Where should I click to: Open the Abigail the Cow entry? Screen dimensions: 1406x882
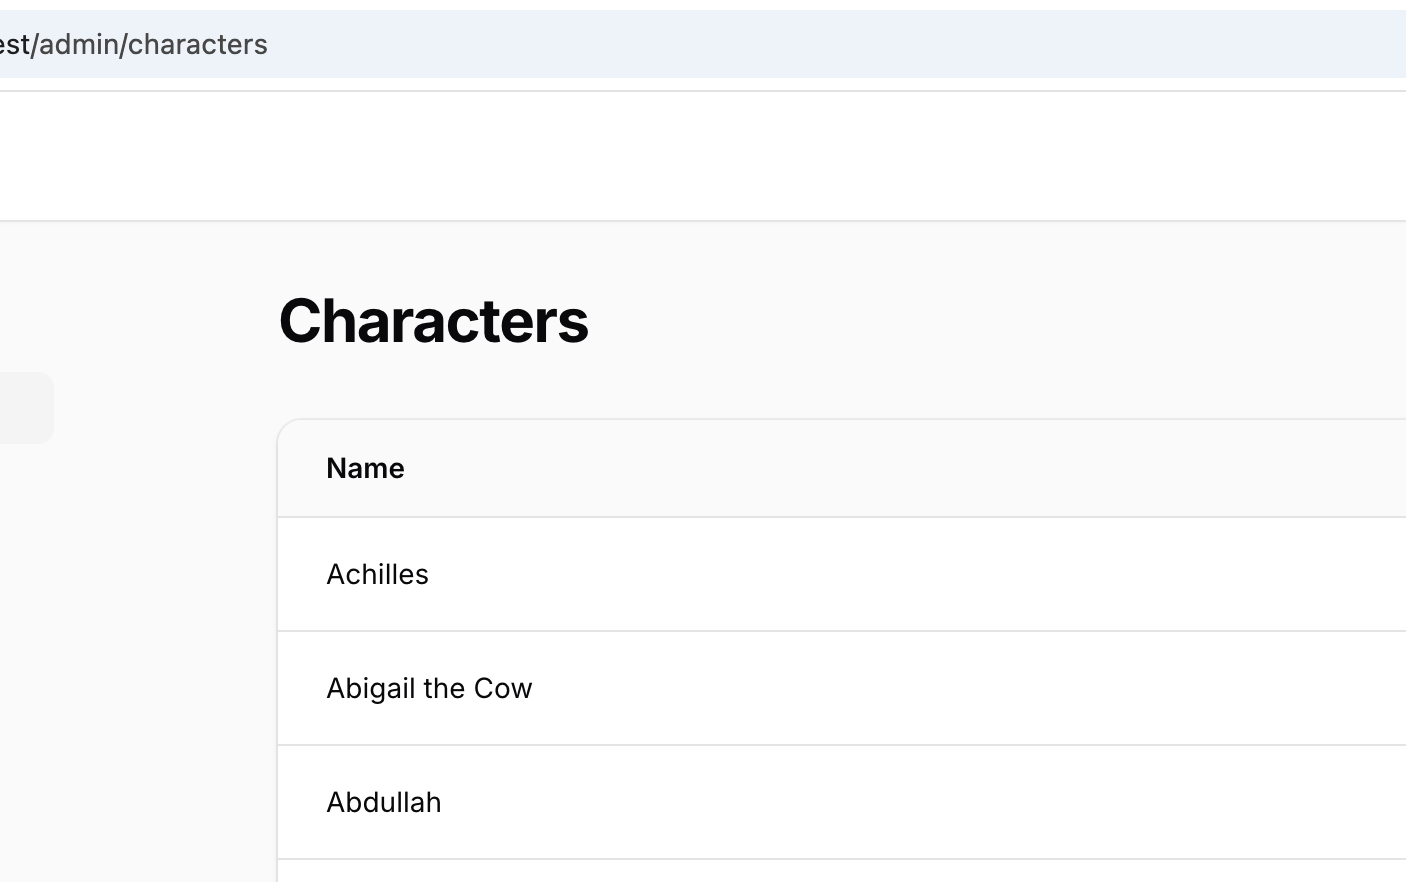coord(429,688)
